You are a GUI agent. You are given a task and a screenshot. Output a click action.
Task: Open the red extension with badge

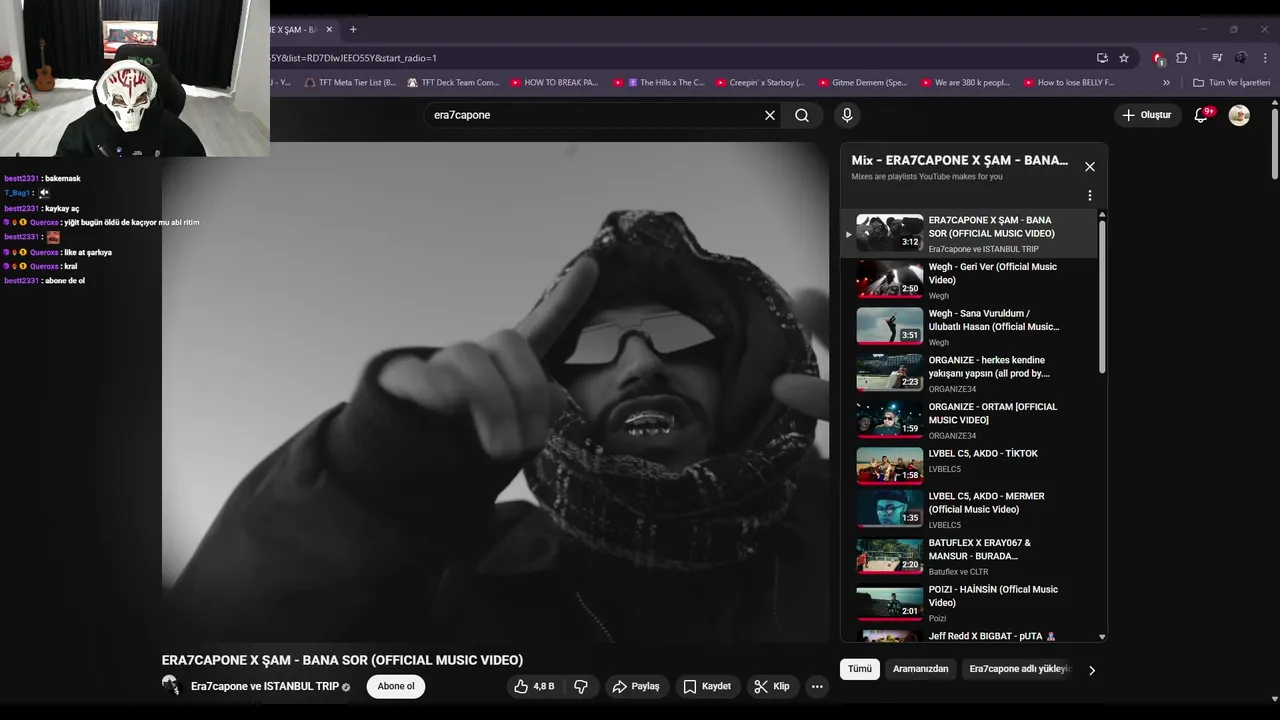coord(1158,58)
